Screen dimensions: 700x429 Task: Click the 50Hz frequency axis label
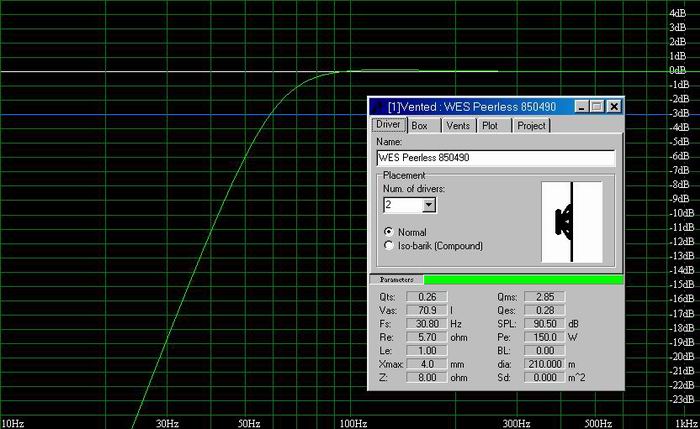(249, 423)
